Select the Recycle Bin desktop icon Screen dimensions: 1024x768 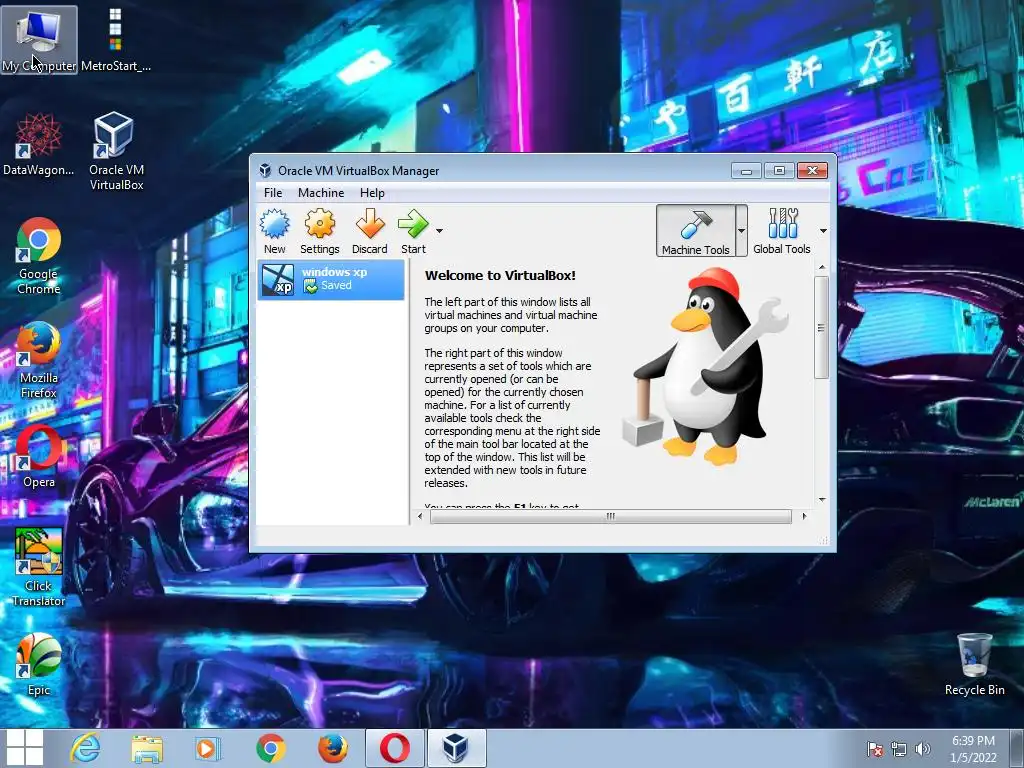point(974,664)
